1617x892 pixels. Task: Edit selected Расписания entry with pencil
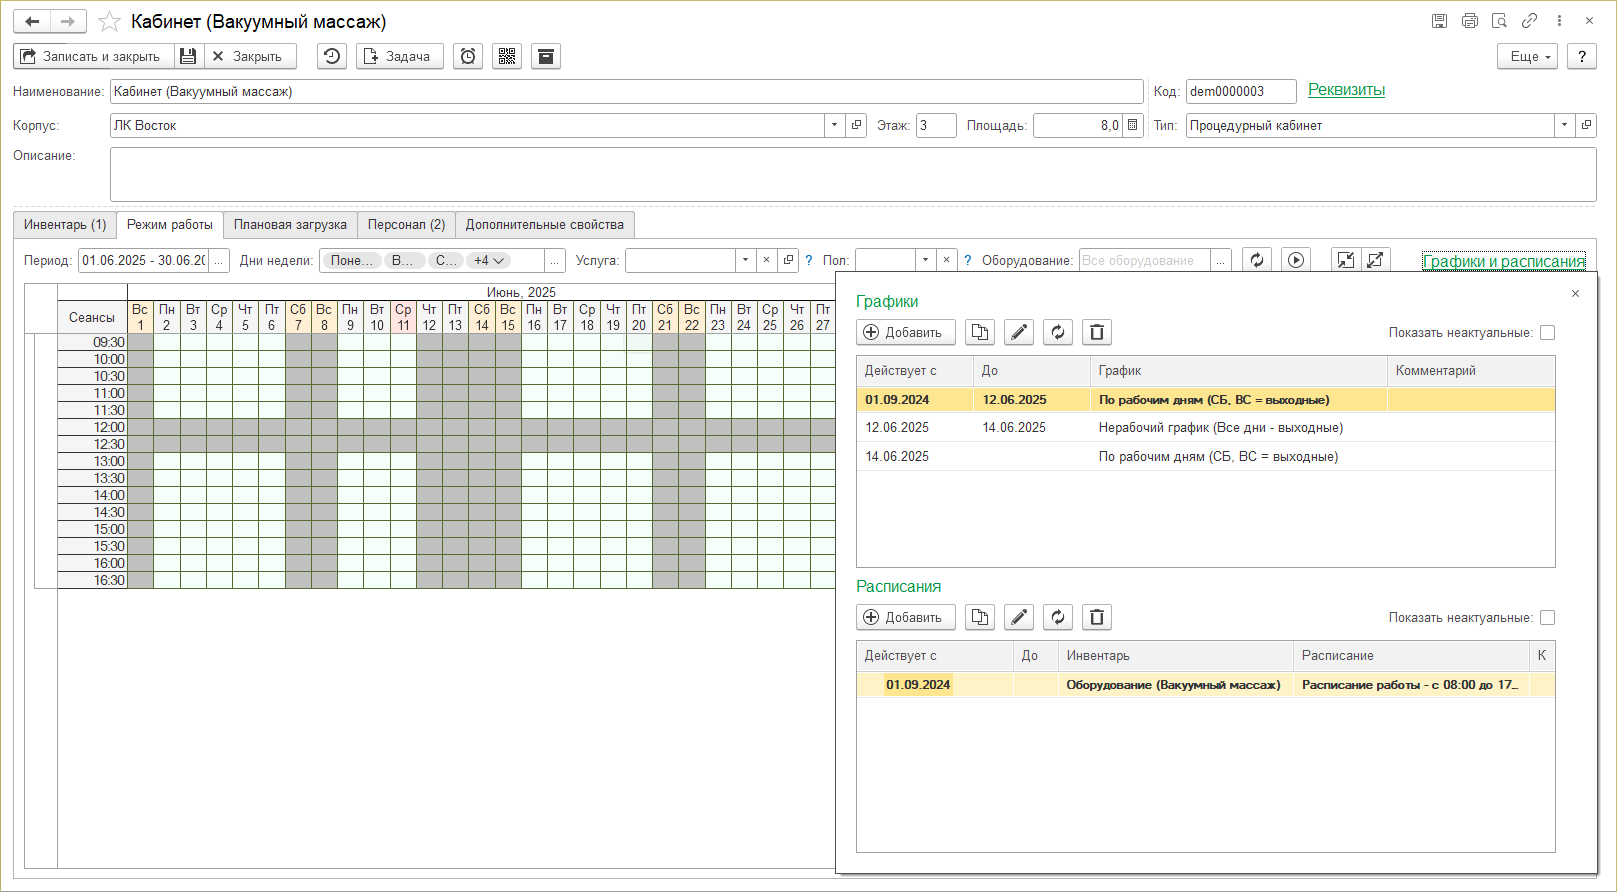[1018, 618]
